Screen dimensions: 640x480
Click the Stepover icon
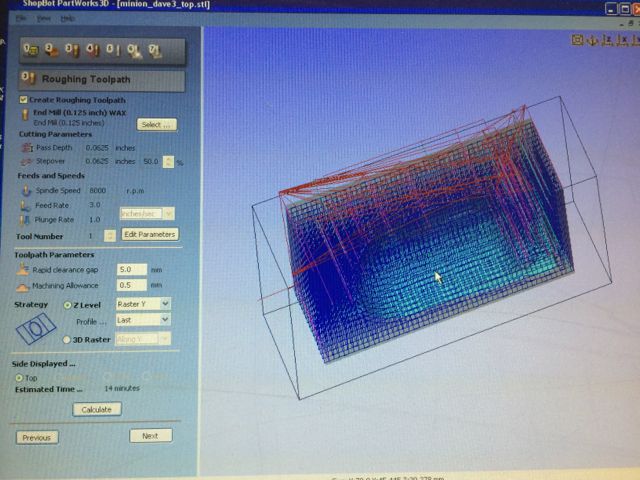[26, 162]
